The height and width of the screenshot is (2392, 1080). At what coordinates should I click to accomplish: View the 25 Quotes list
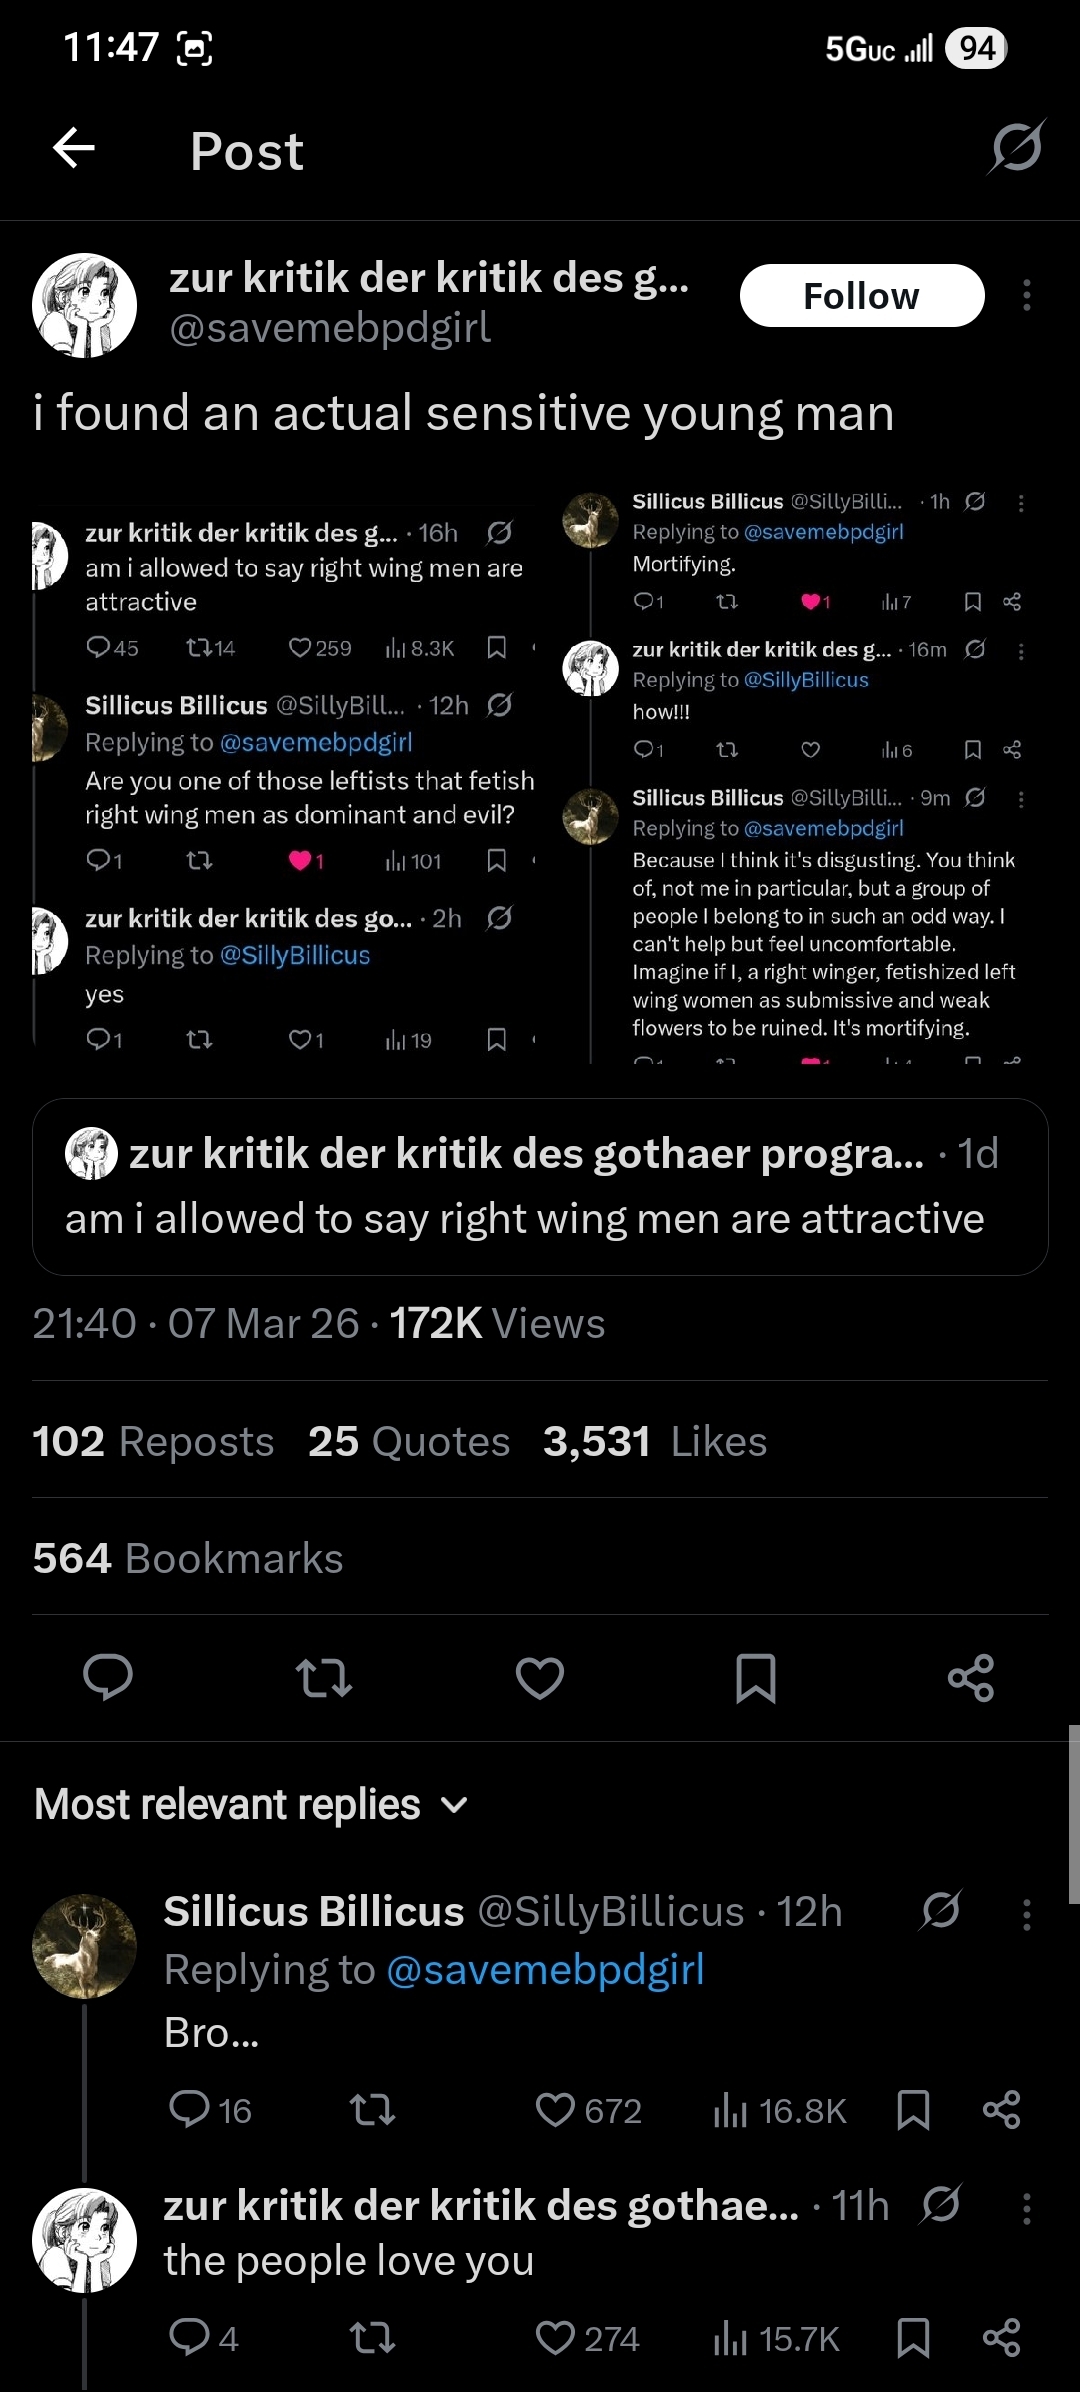(409, 1442)
